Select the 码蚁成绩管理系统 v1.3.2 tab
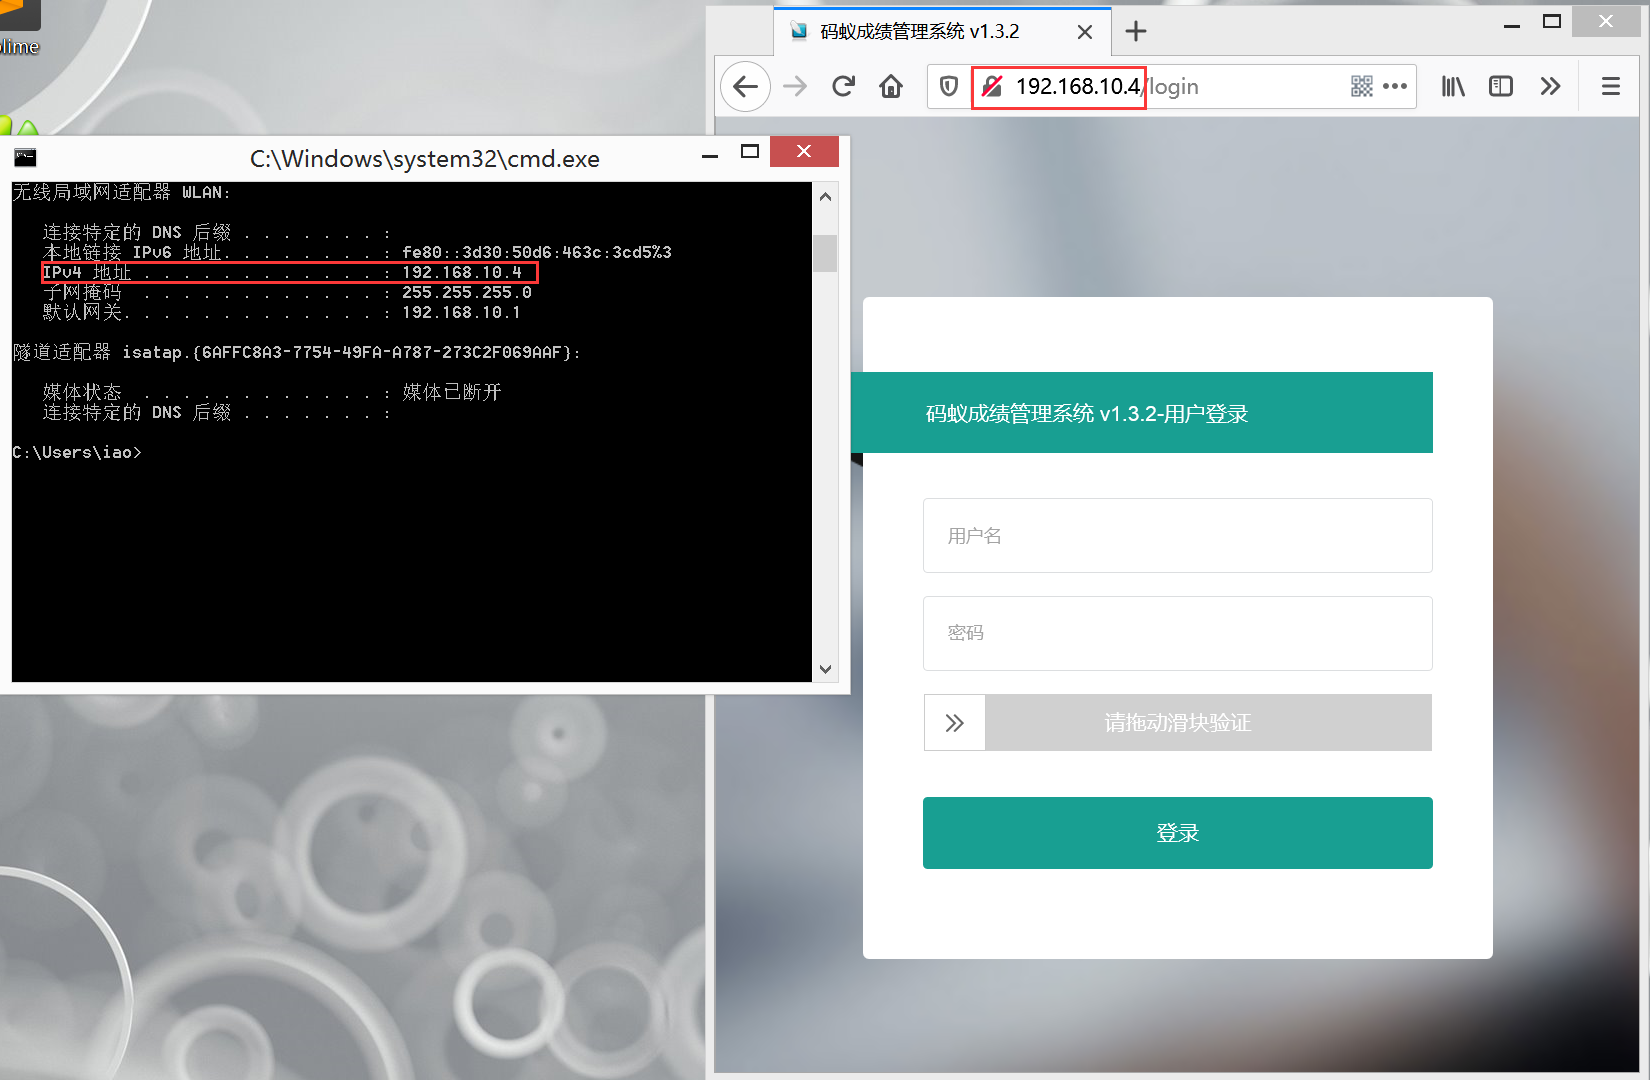Viewport: 1650px width, 1080px height. pyautogui.click(x=943, y=32)
